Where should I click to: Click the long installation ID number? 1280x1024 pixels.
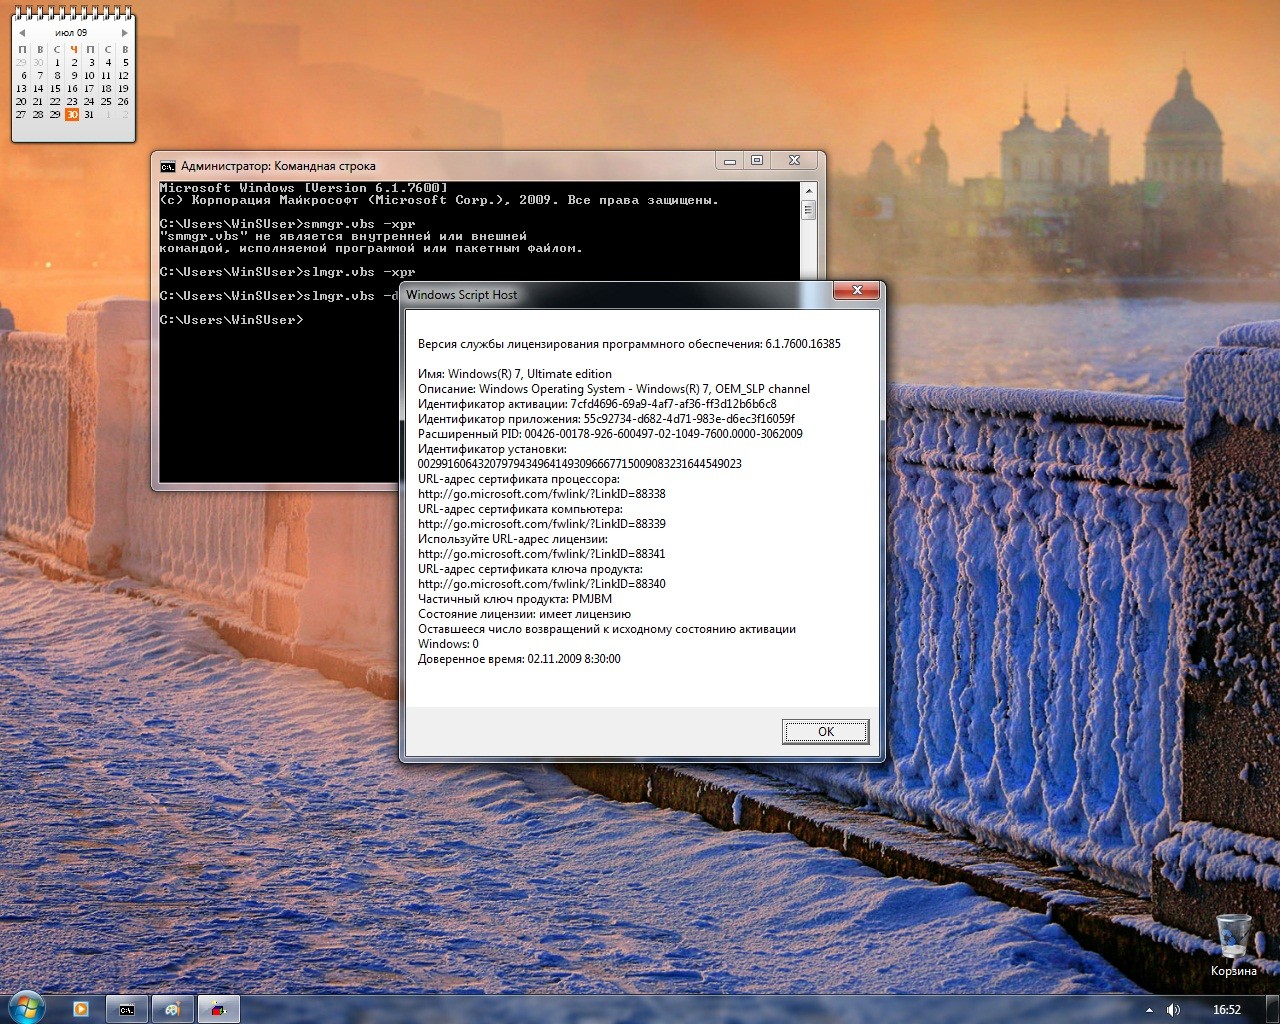point(579,464)
